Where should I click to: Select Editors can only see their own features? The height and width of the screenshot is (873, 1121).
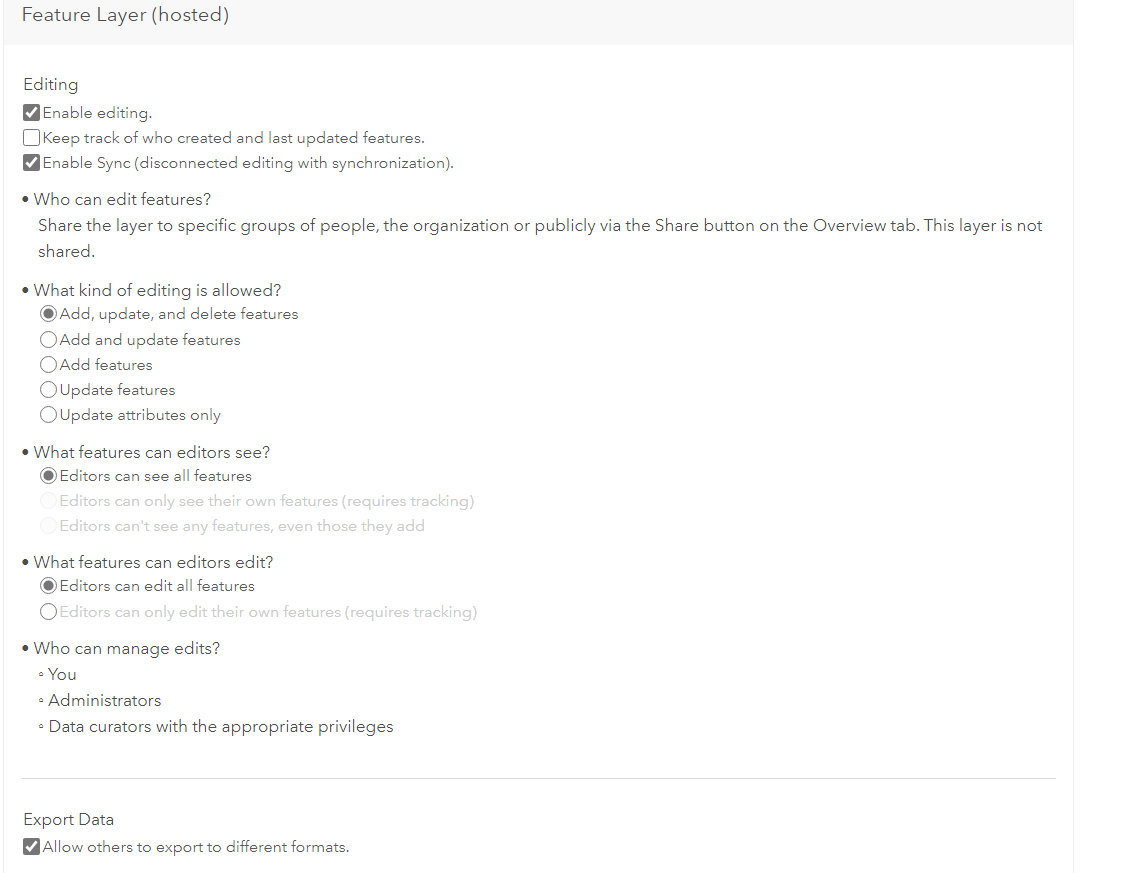pos(48,500)
